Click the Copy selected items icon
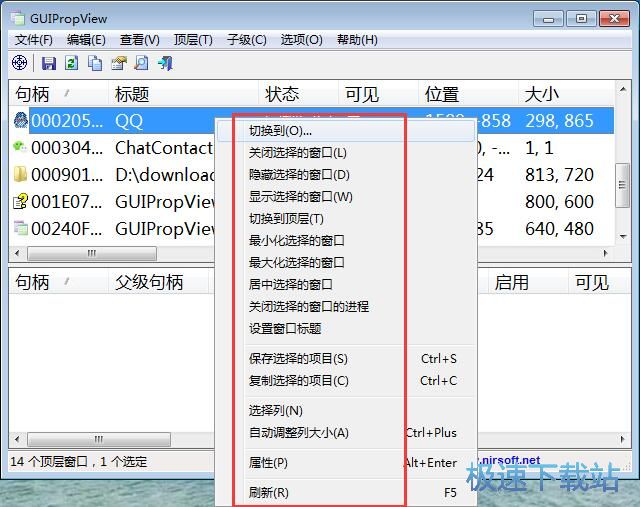Screen dimensions: 640x507 point(95,63)
